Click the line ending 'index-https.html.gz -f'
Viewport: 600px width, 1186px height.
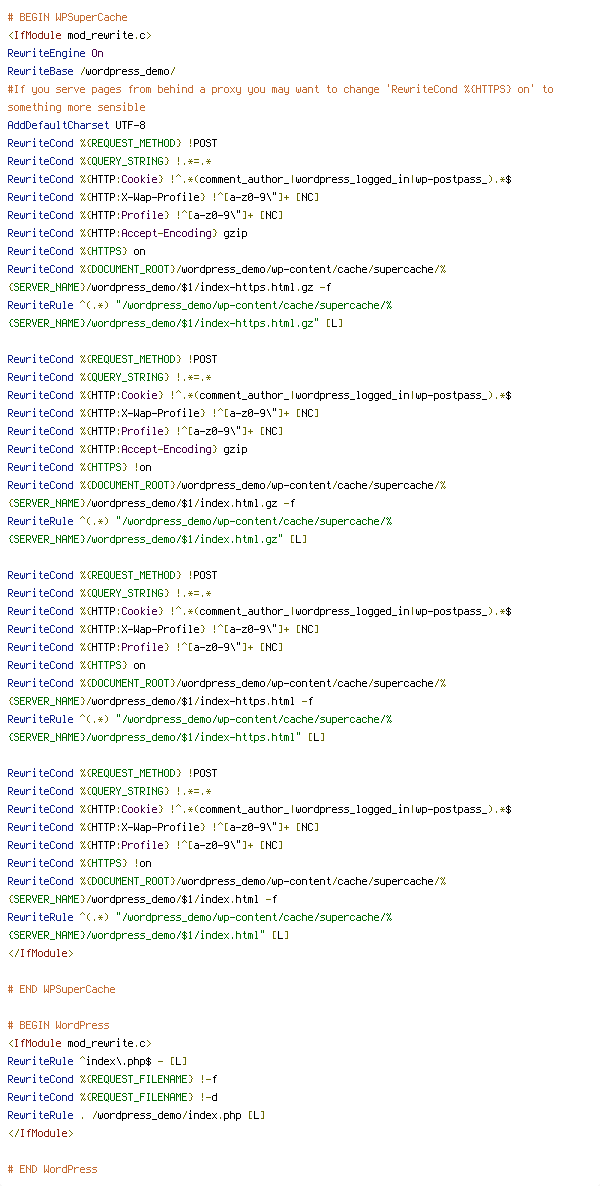[x=169, y=288]
